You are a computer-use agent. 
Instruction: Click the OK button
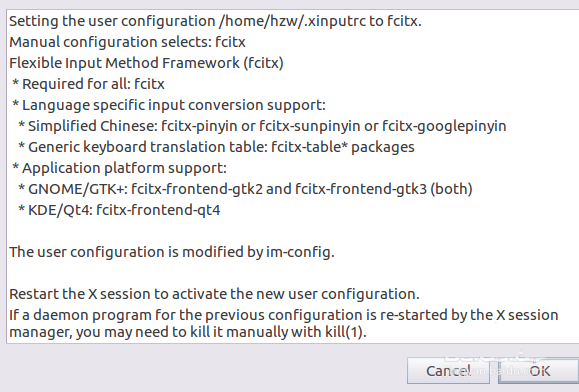(539, 371)
